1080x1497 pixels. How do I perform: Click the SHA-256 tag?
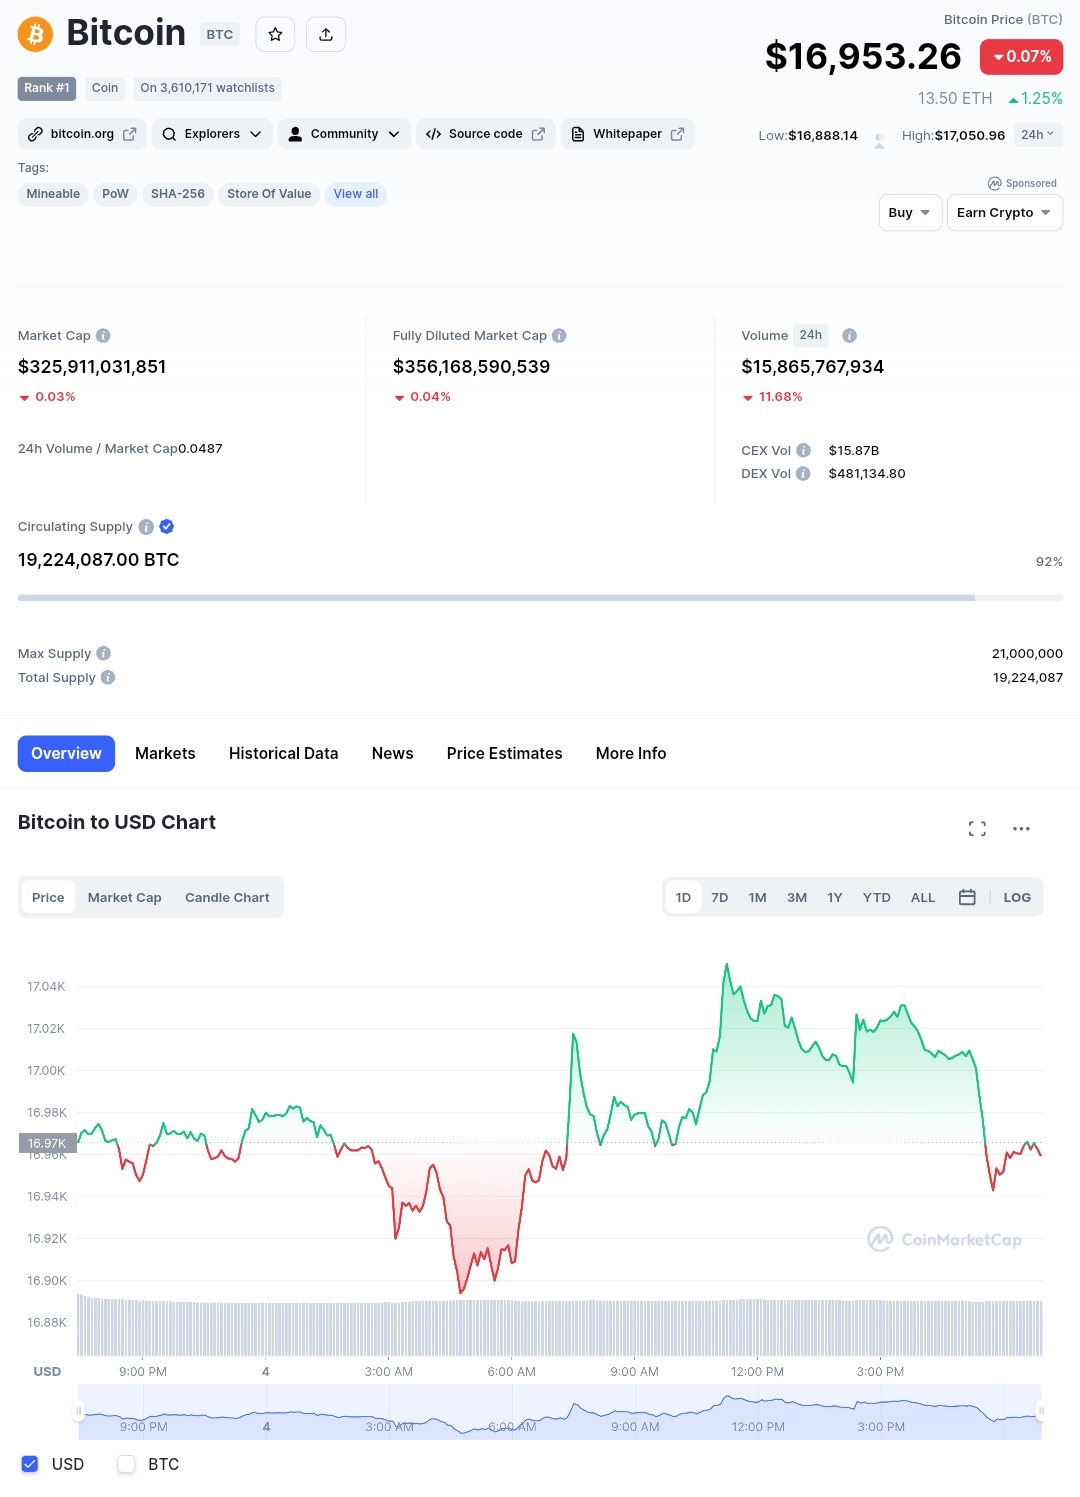pos(178,194)
